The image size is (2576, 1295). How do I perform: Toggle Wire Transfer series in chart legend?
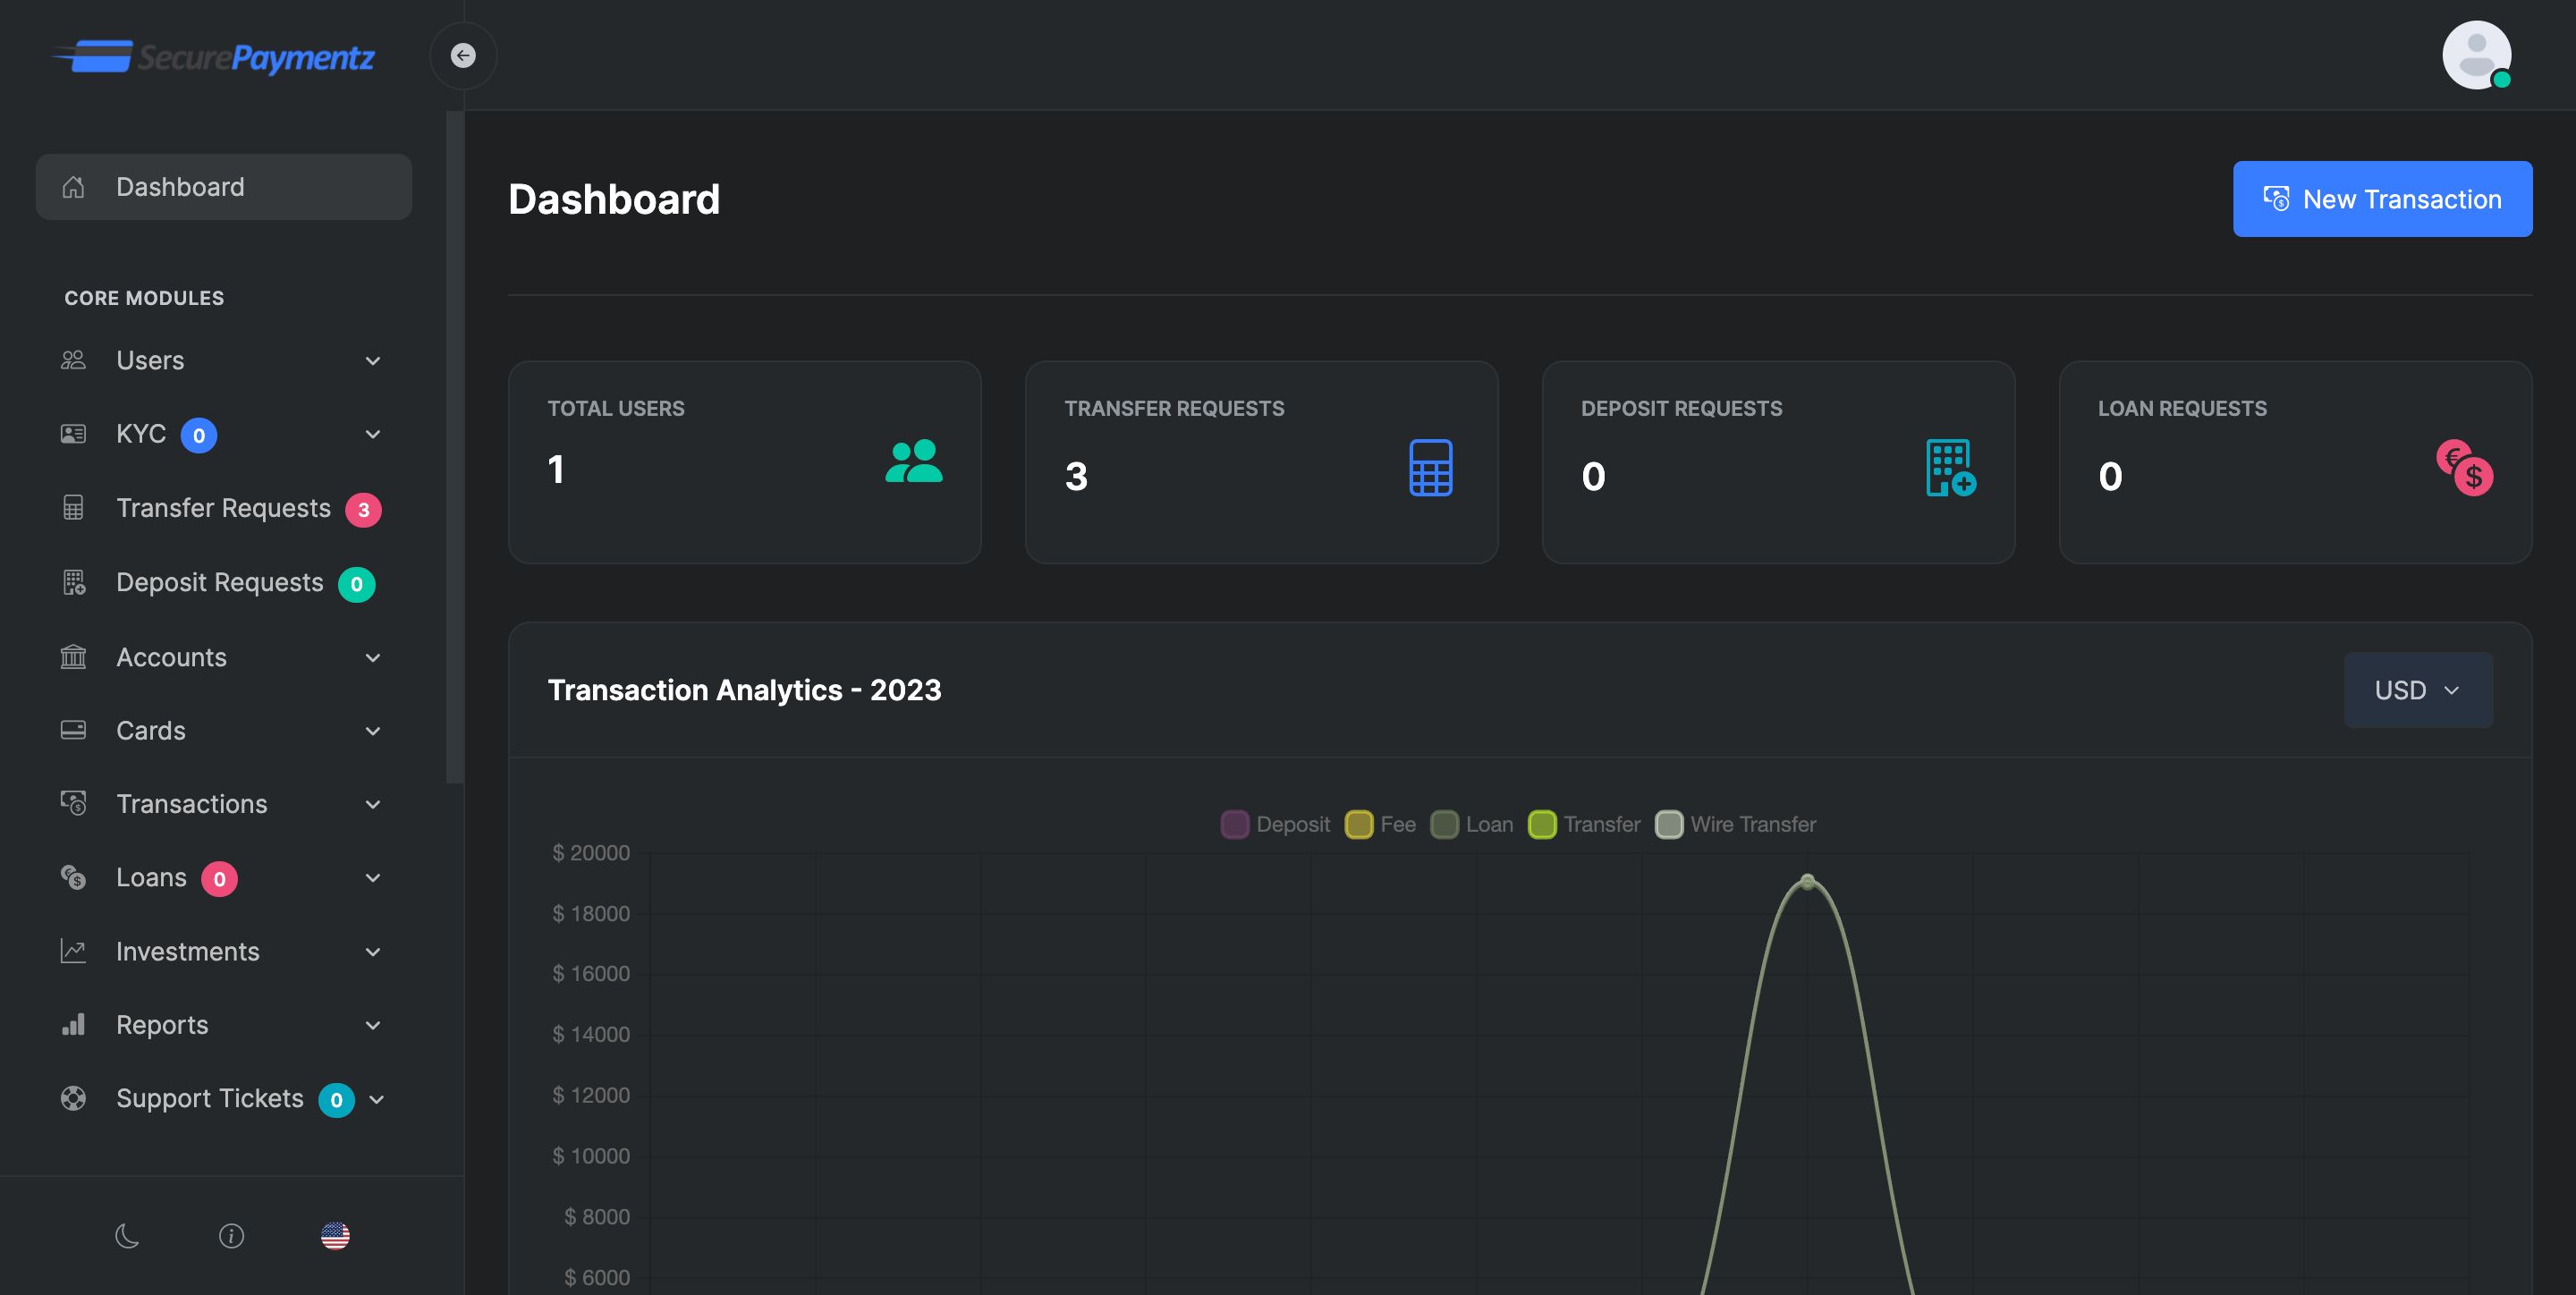[1735, 824]
